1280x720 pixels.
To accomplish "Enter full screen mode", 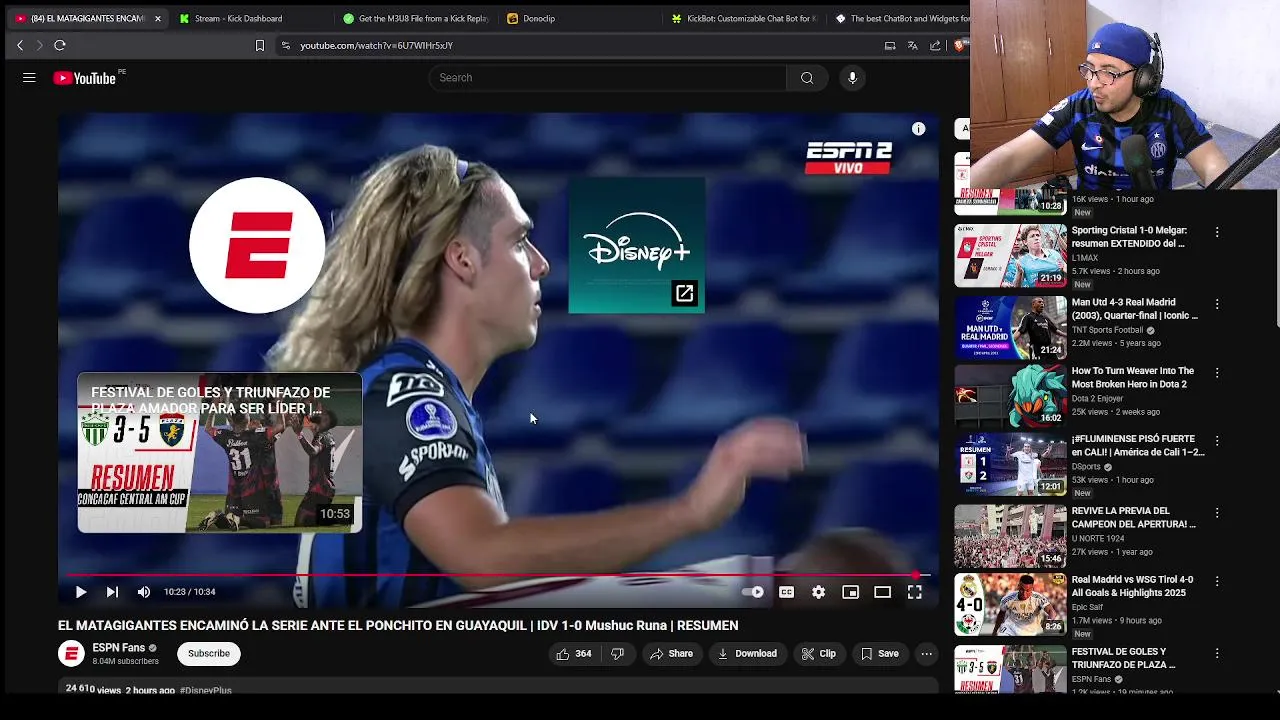I will (914, 592).
